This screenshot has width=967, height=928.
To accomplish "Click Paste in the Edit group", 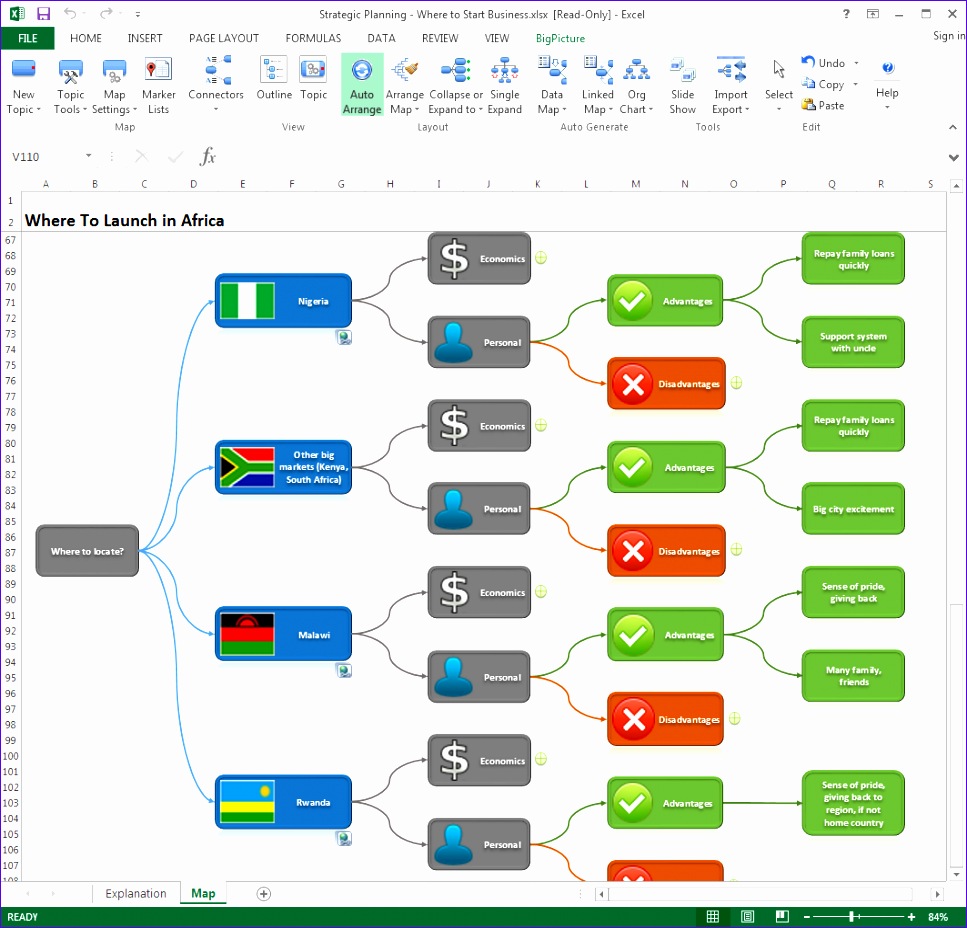I will [x=823, y=105].
